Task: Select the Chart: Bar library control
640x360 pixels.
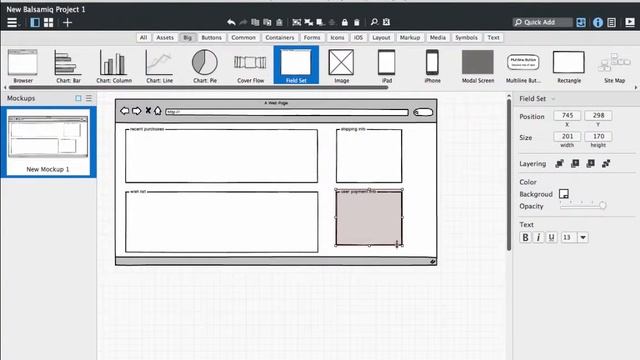Action: pyautogui.click(x=68, y=66)
